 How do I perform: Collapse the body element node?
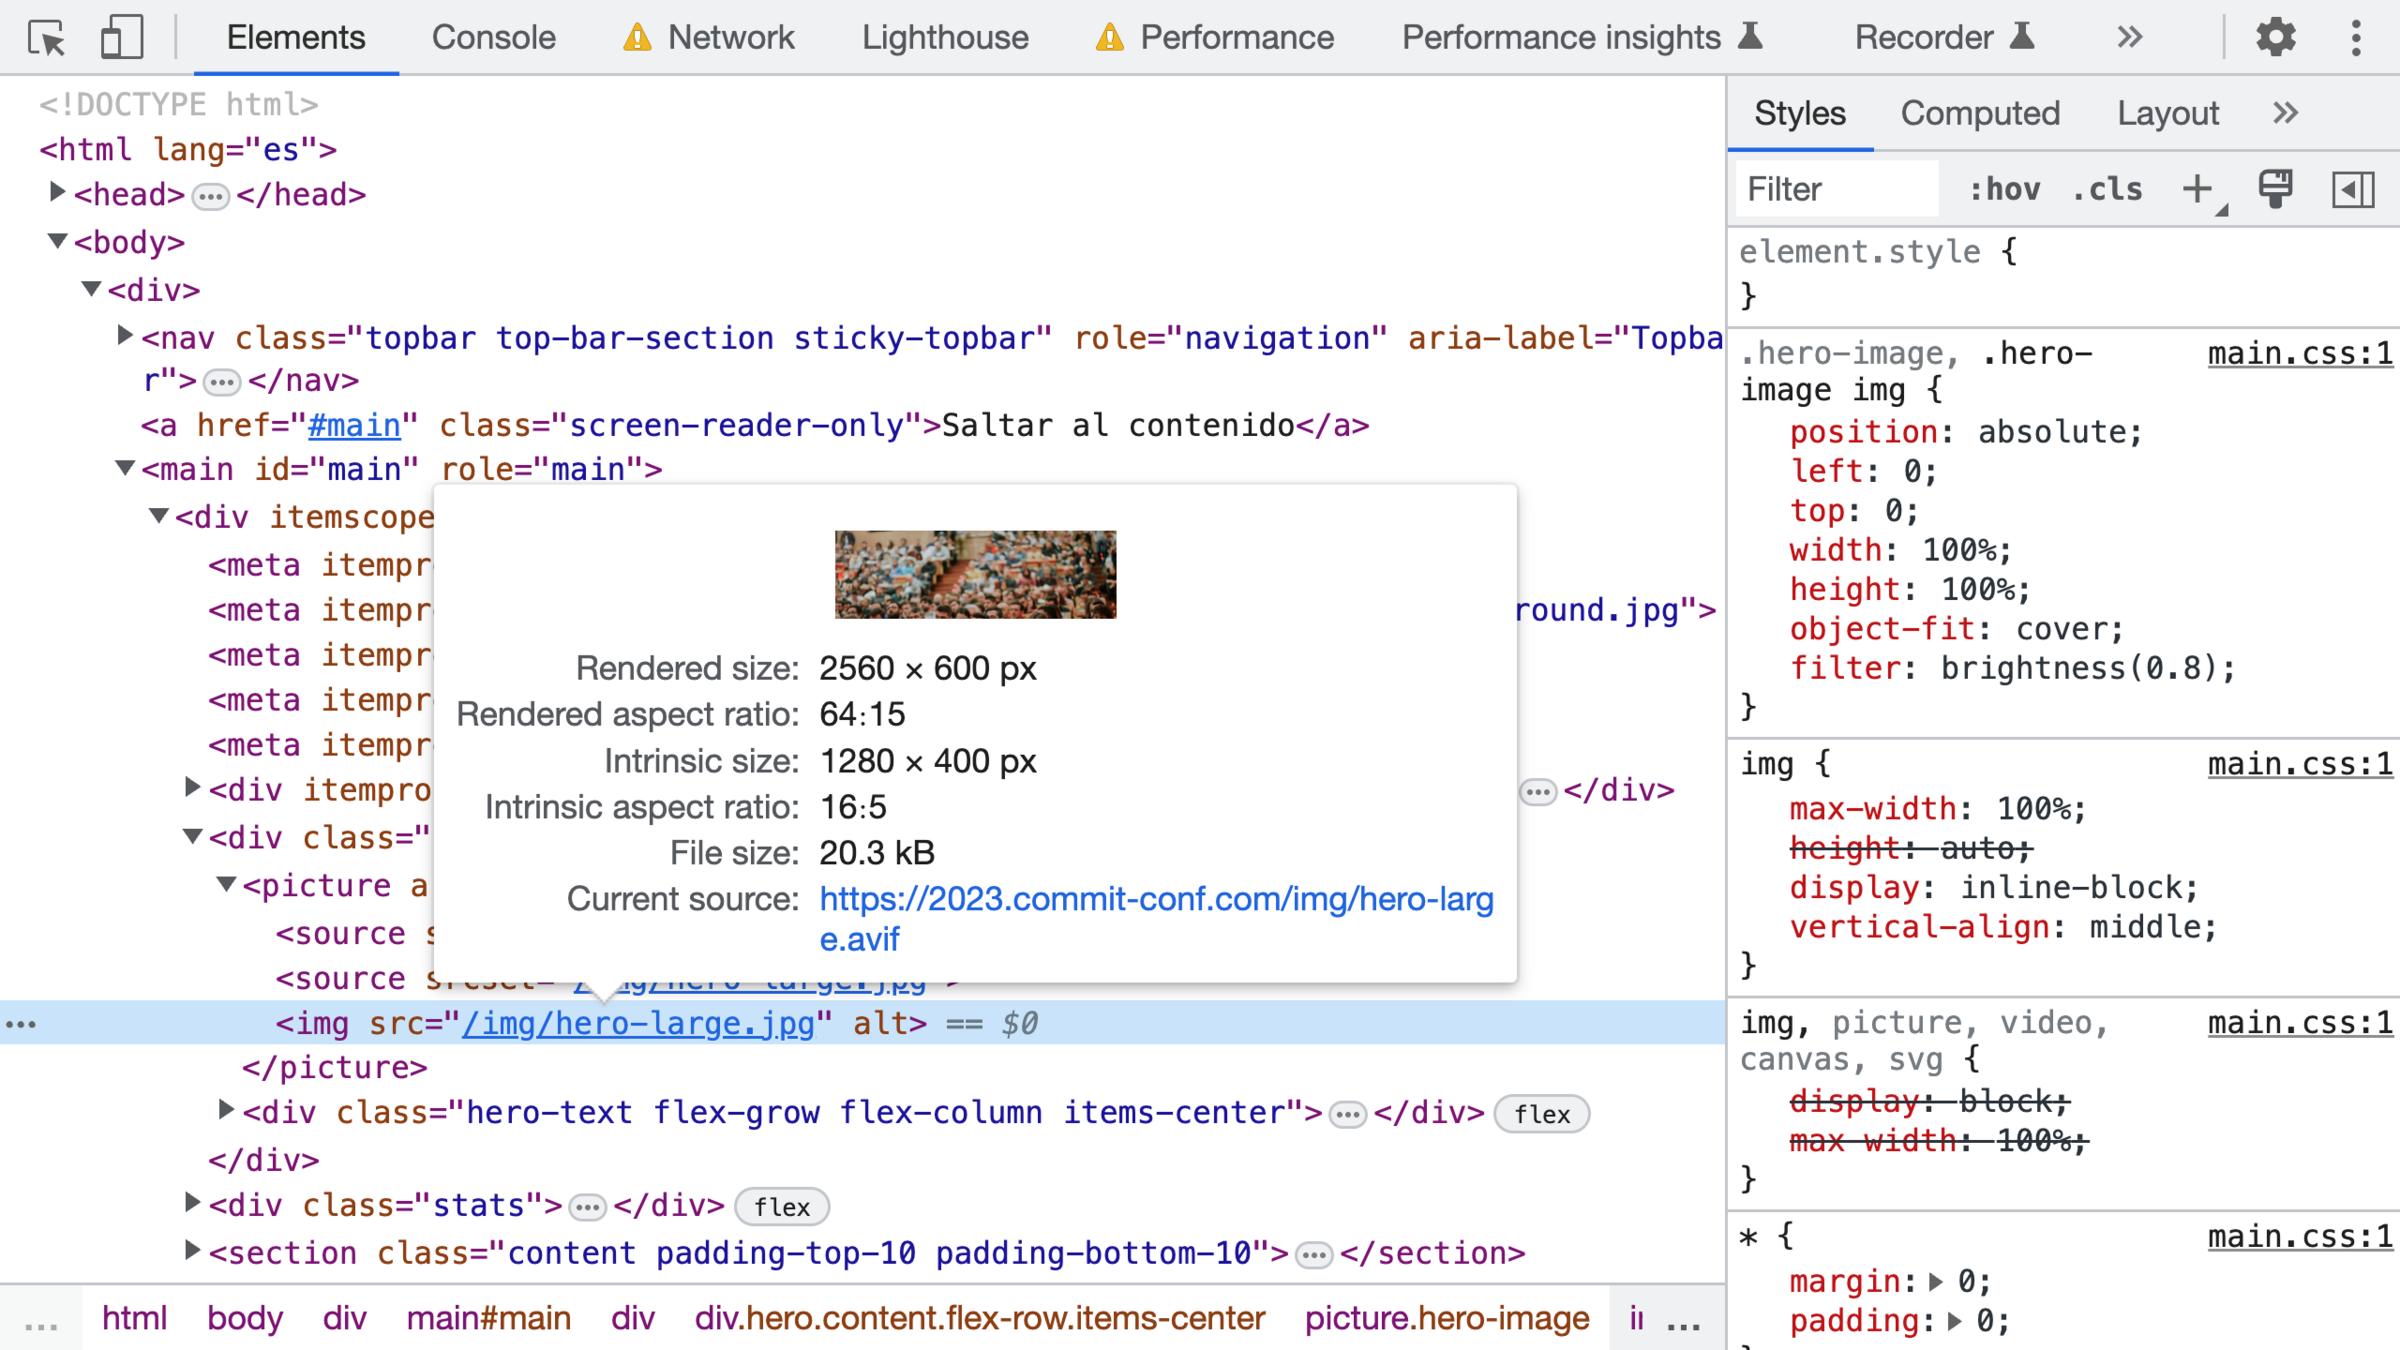[57, 241]
